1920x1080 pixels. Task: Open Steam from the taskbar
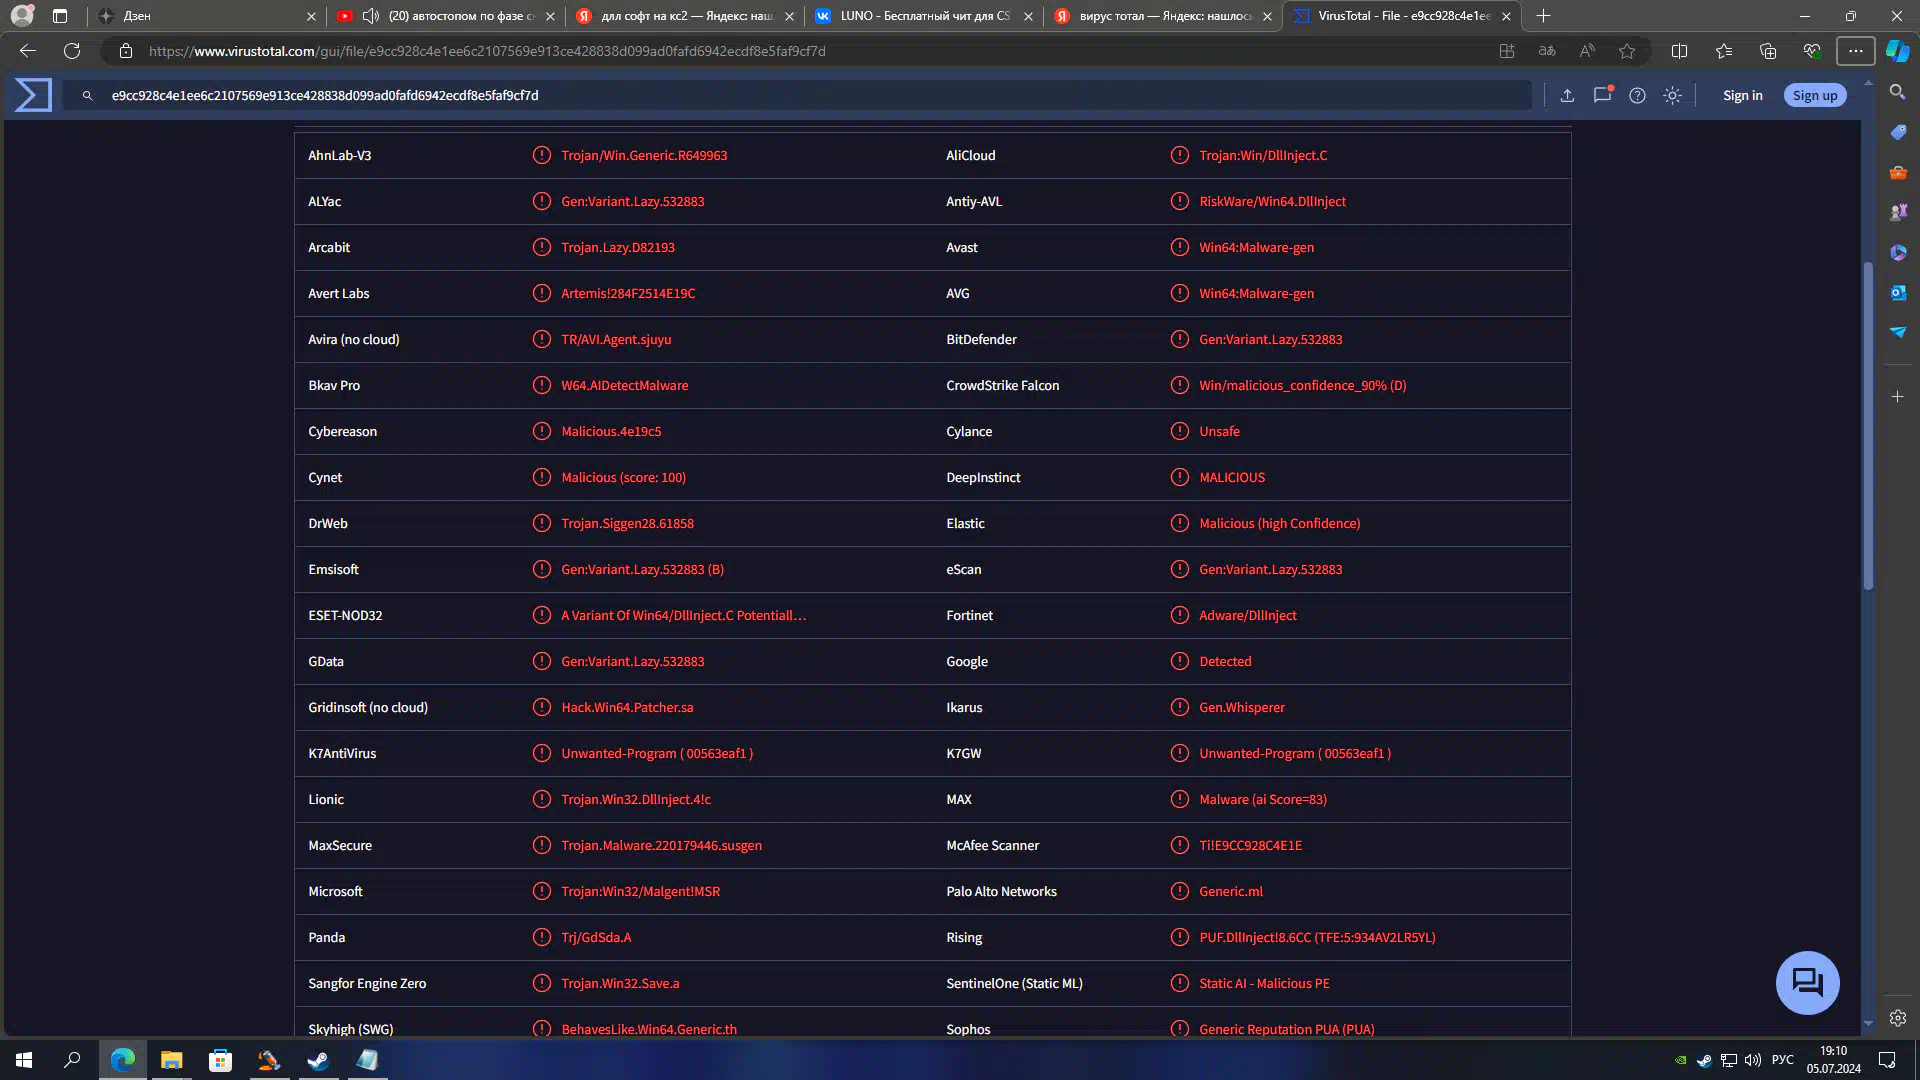point(318,1060)
